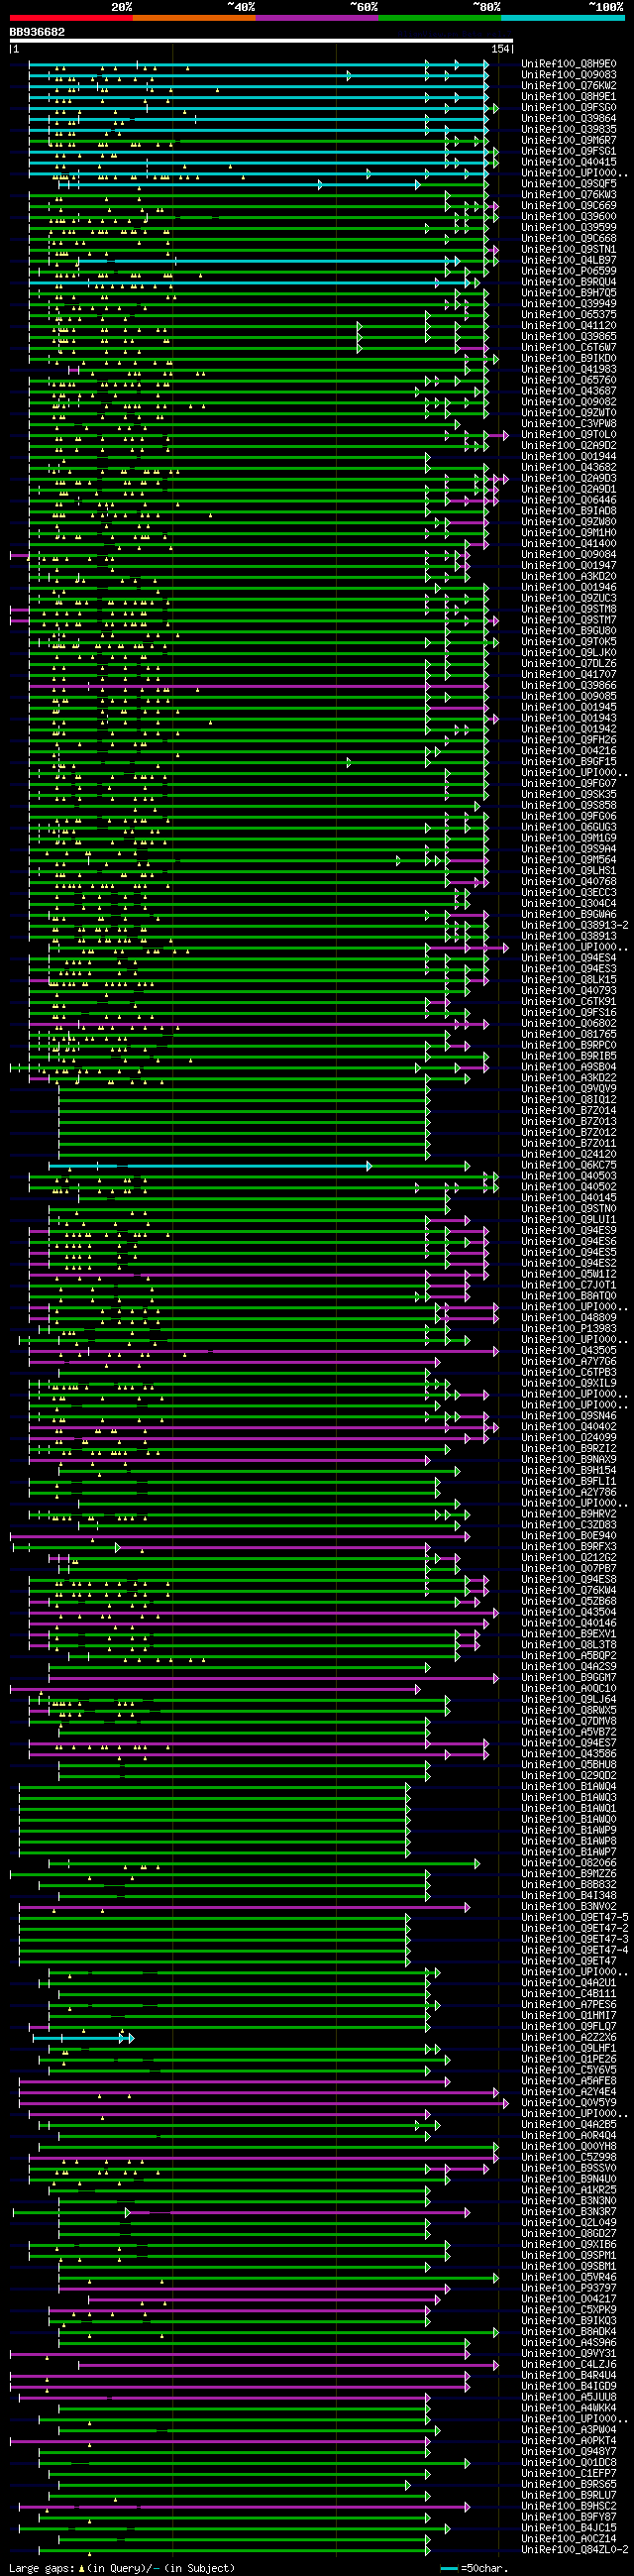This screenshot has width=634, height=2576.
Task: Select the UniRef100_Q09083 hit label
Action: (x=569, y=75)
